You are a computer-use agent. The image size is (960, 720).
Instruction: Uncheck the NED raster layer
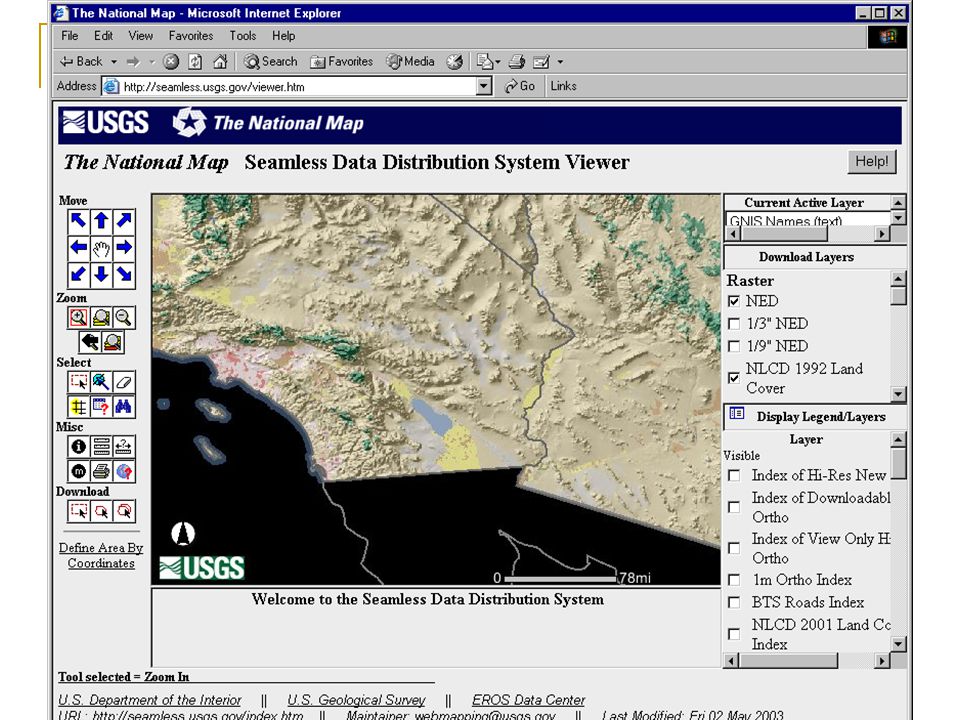(x=733, y=301)
